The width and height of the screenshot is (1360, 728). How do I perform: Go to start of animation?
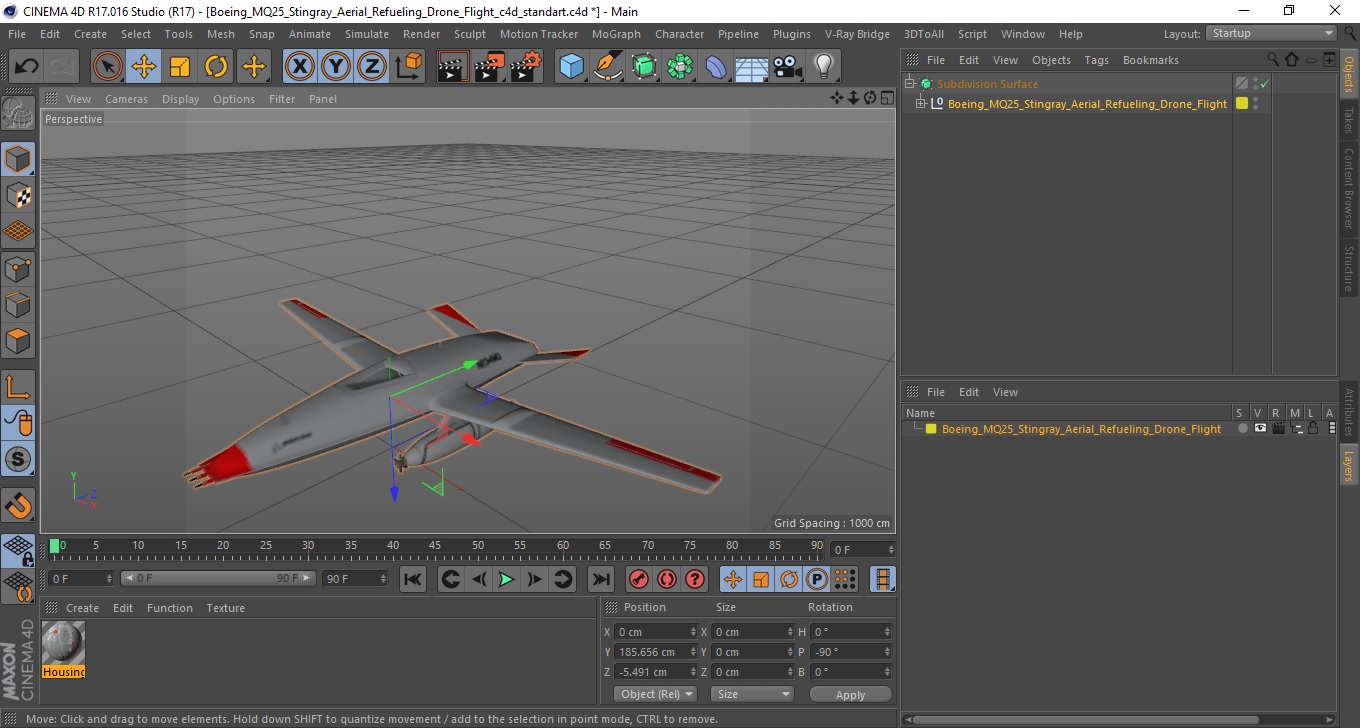[x=412, y=579]
